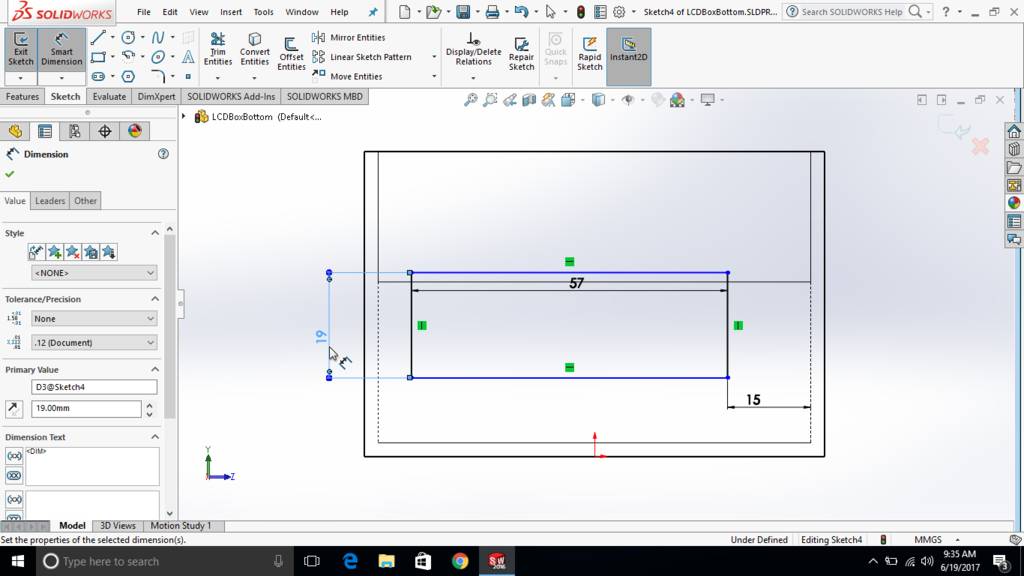The width and height of the screenshot is (1024, 576).
Task: Click the Dimension Text box with DIM
Action: [92, 466]
